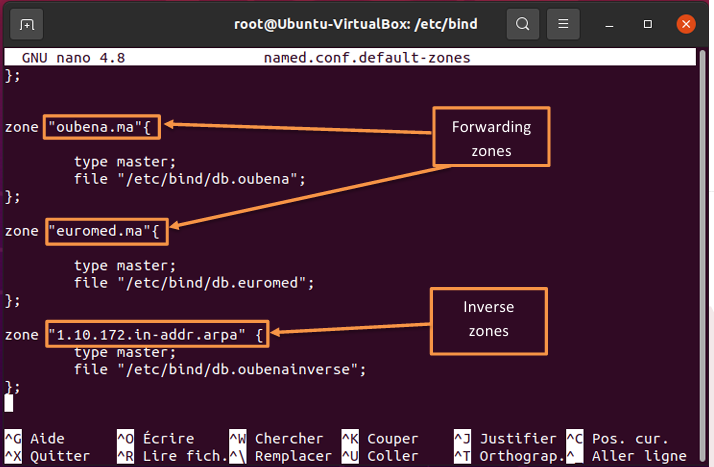Image resolution: width=714 pixels, height=467 pixels.
Task: Maximize the terminal window
Action: click(x=650, y=23)
